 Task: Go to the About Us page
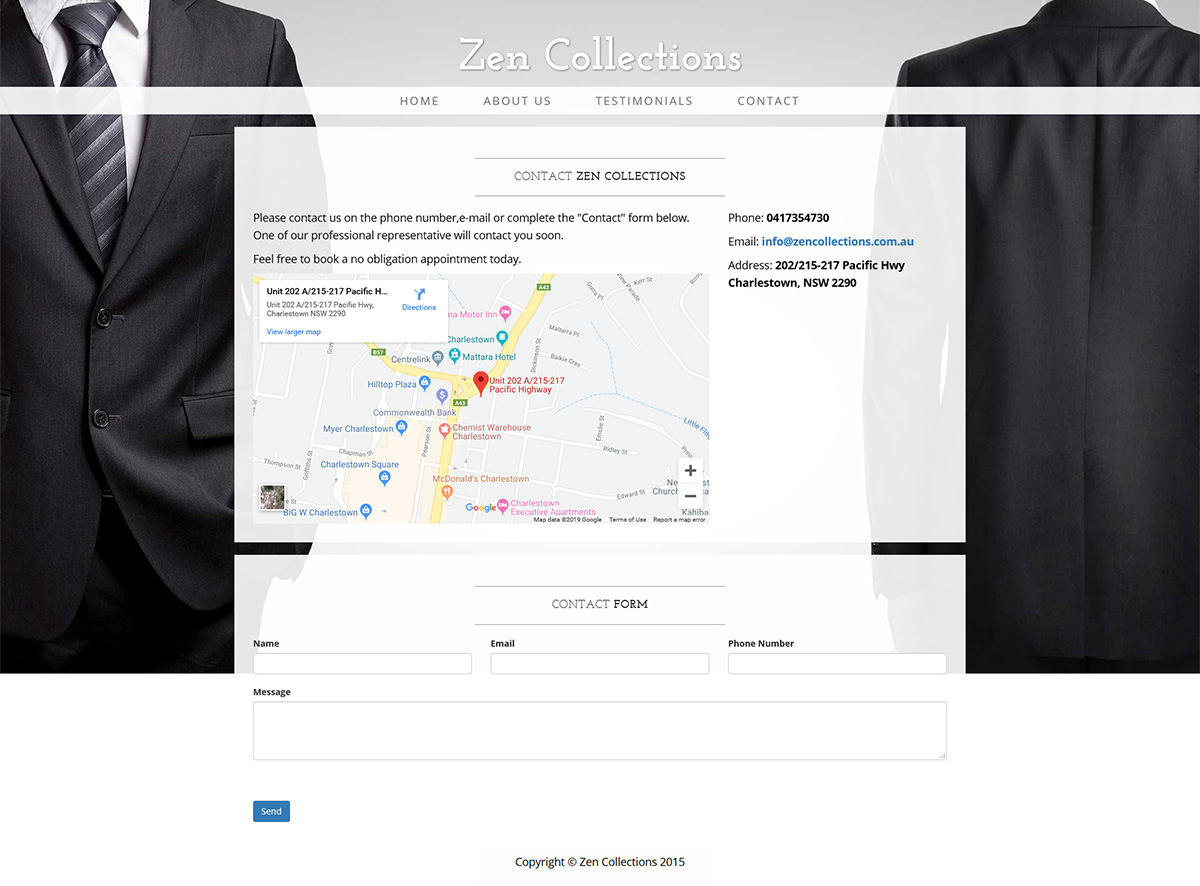(517, 101)
